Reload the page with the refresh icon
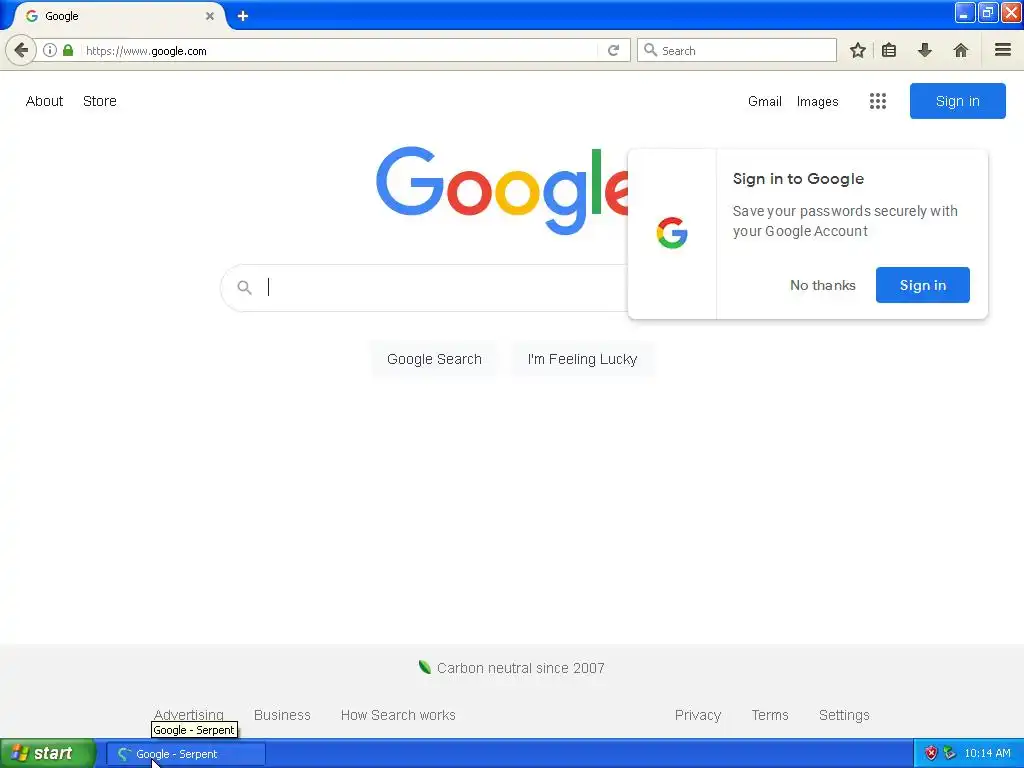Viewport: 1024px width, 768px height. tap(613, 50)
